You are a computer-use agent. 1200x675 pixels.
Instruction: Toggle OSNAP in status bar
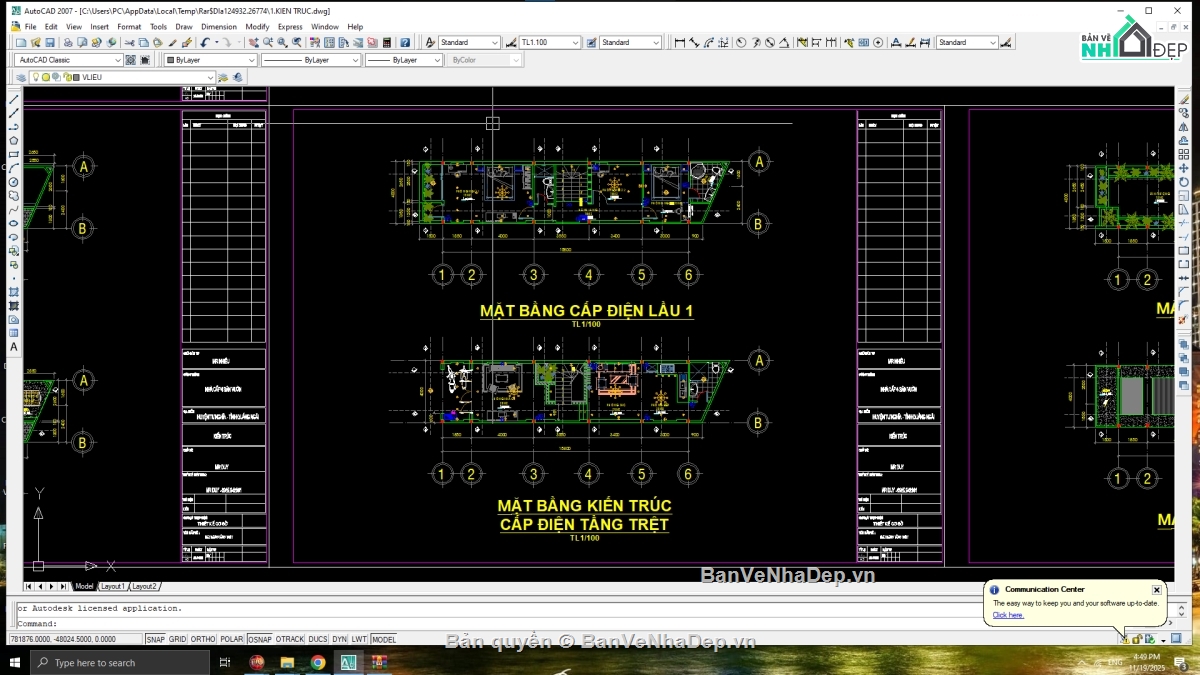pos(260,639)
